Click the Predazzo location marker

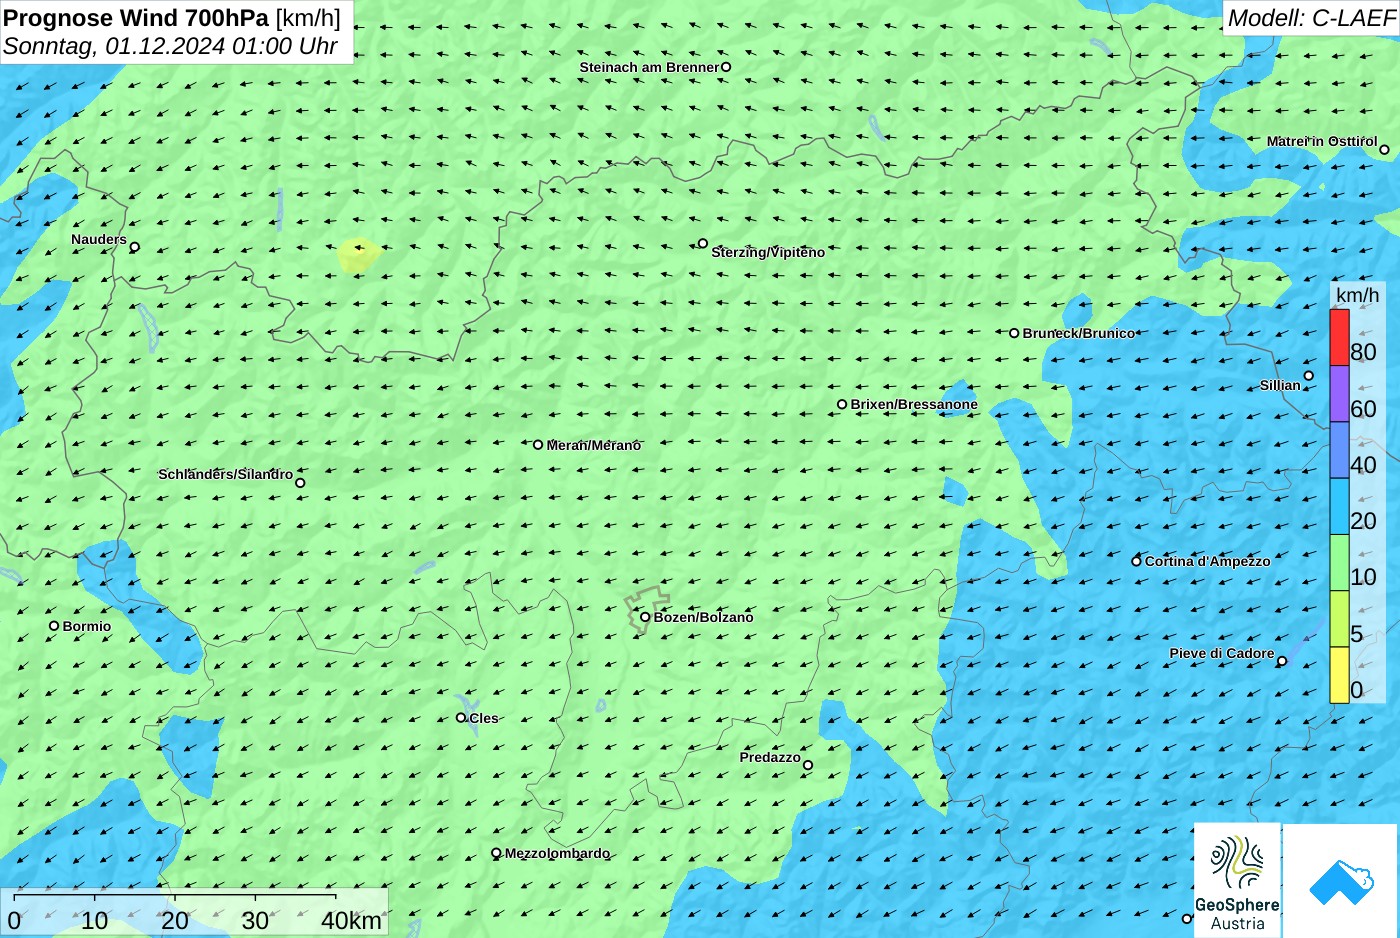click(x=808, y=765)
